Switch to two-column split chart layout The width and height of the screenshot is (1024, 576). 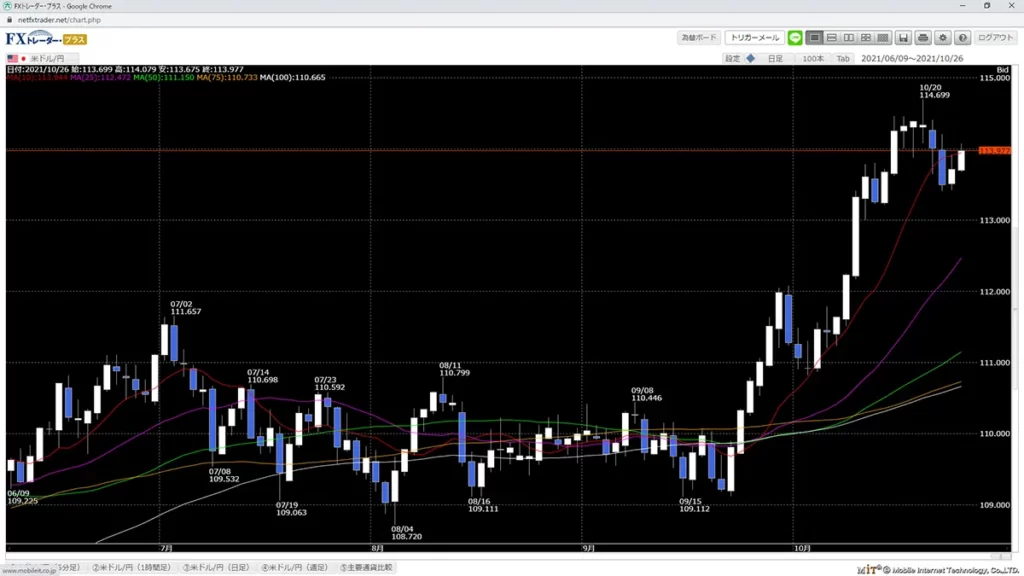(x=849, y=38)
